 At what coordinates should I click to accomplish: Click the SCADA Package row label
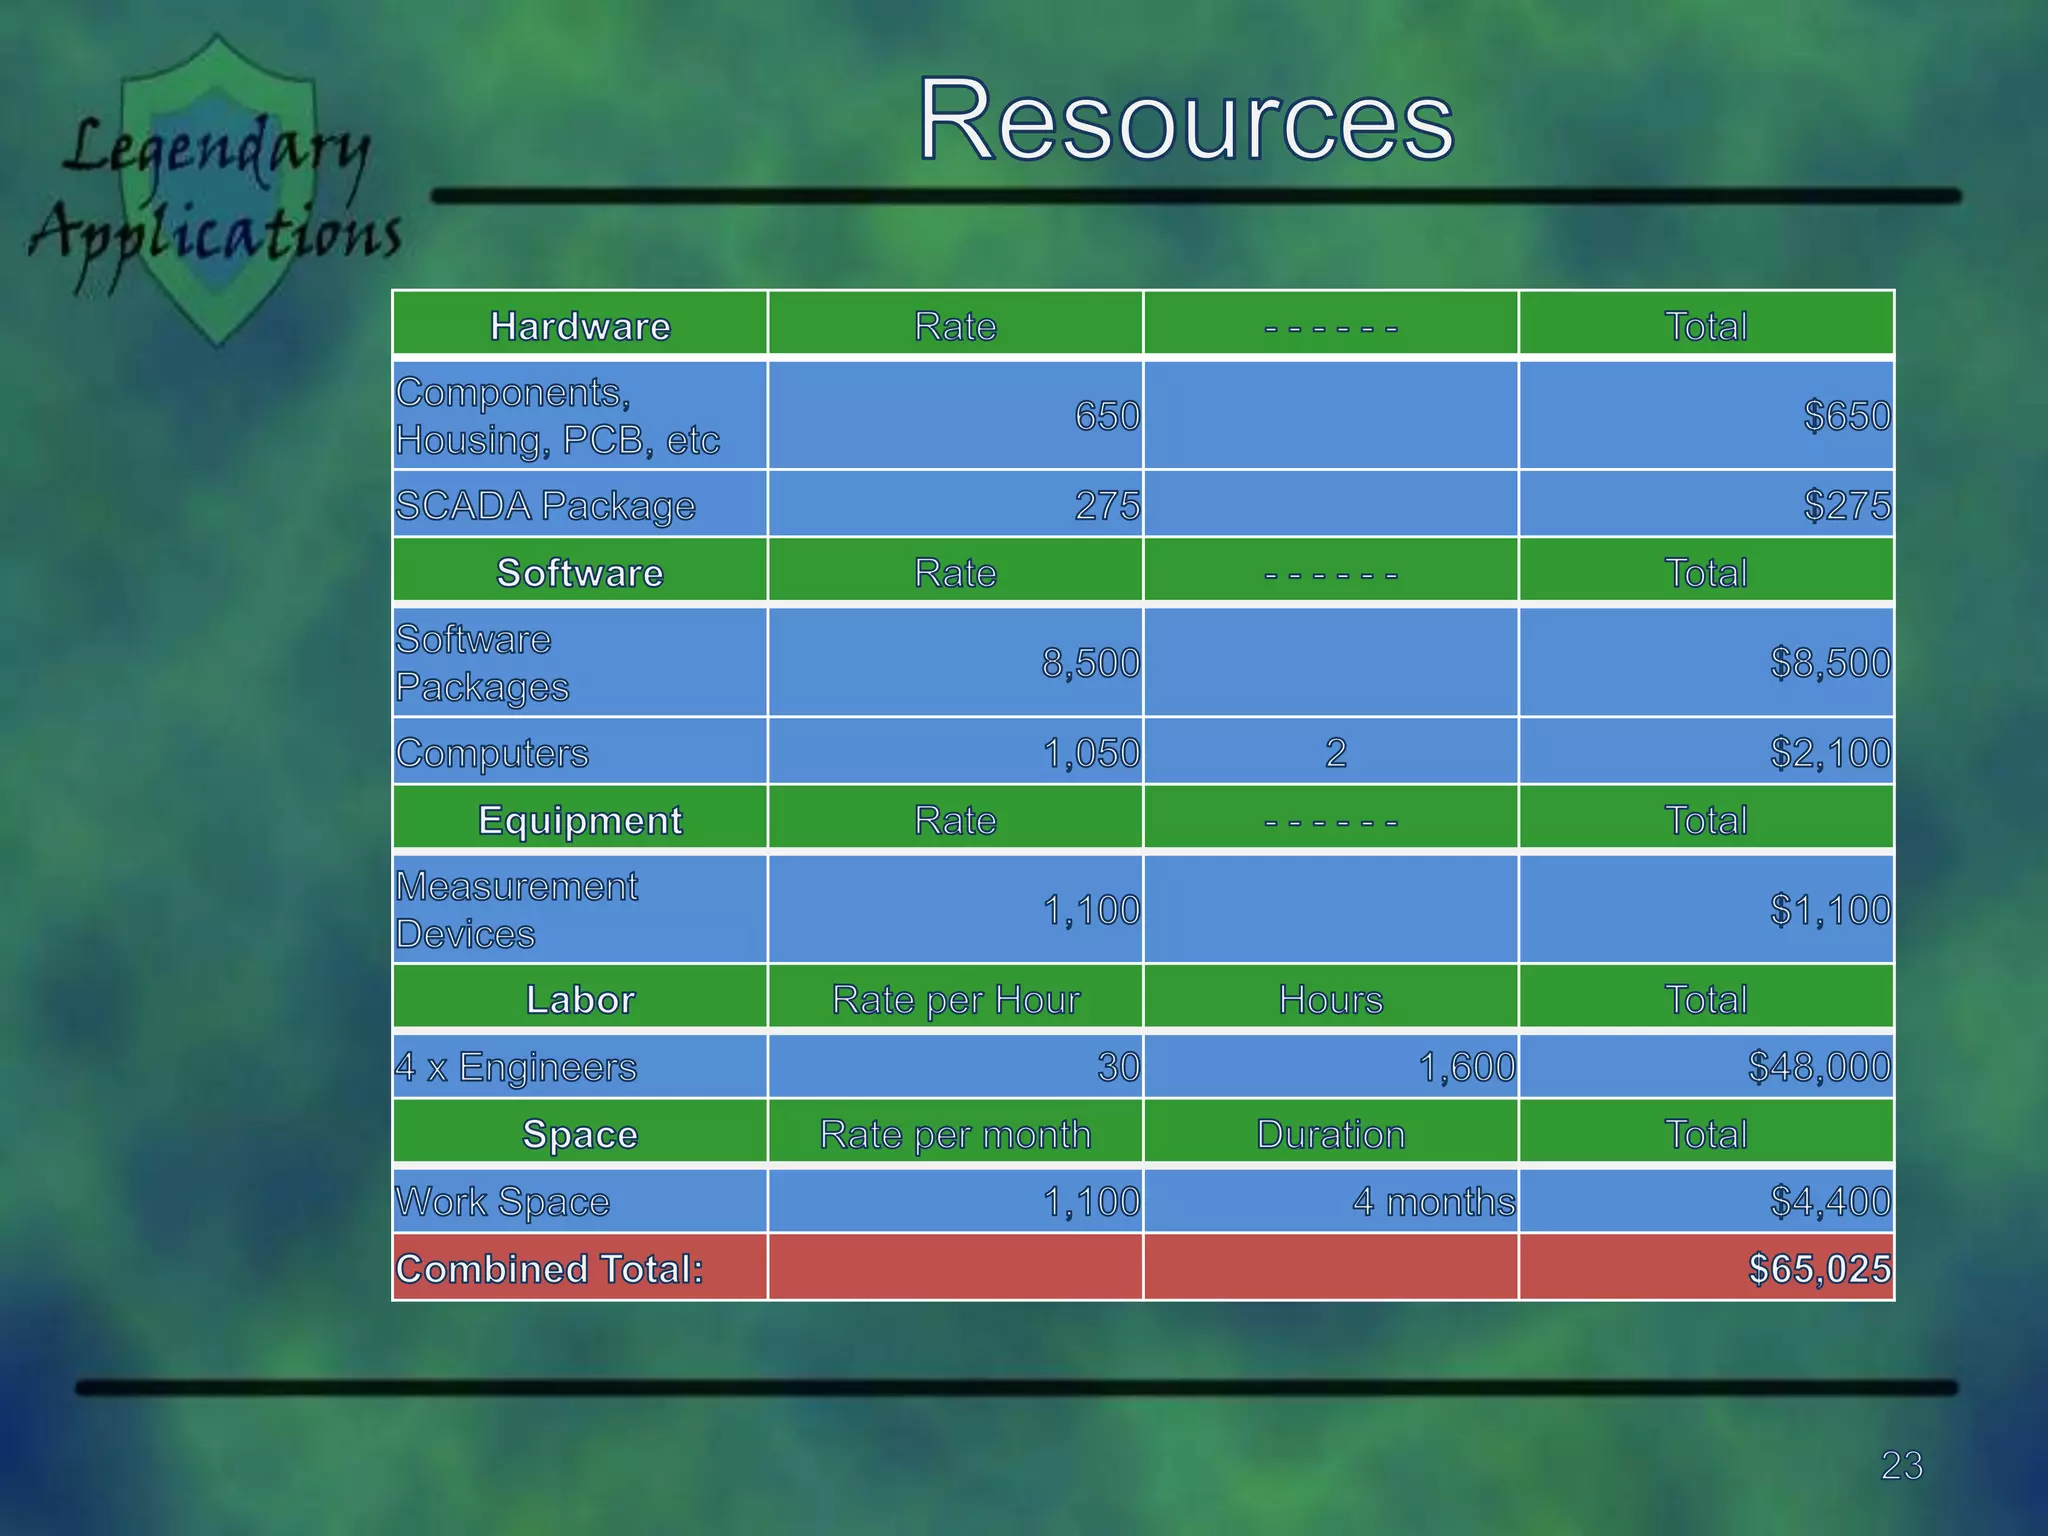[545, 505]
